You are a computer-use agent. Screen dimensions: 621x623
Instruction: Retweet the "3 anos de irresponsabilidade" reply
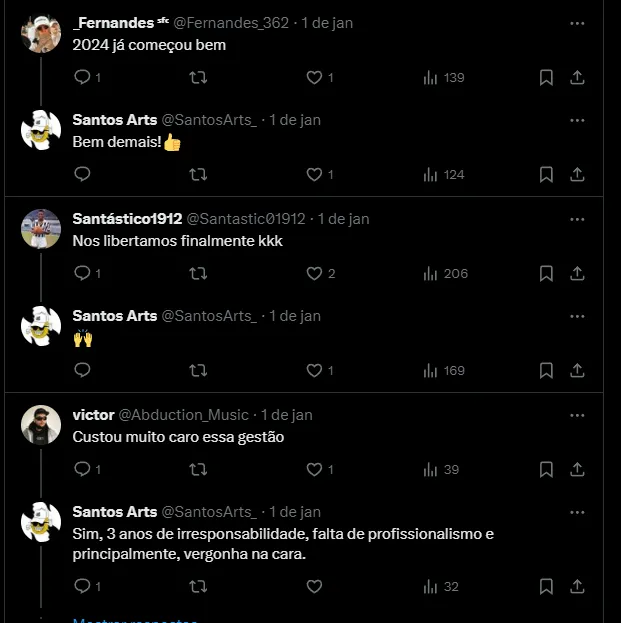[198, 586]
